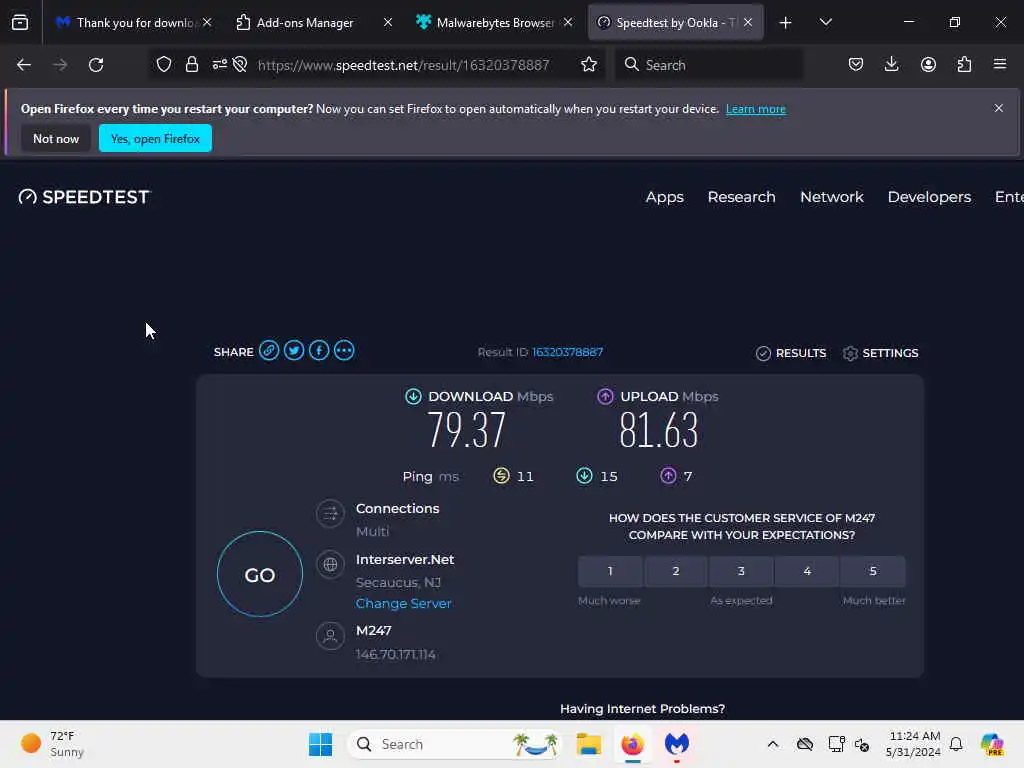1024x768 pixels.
Task: View site security lock info
Action: [191, 65]
